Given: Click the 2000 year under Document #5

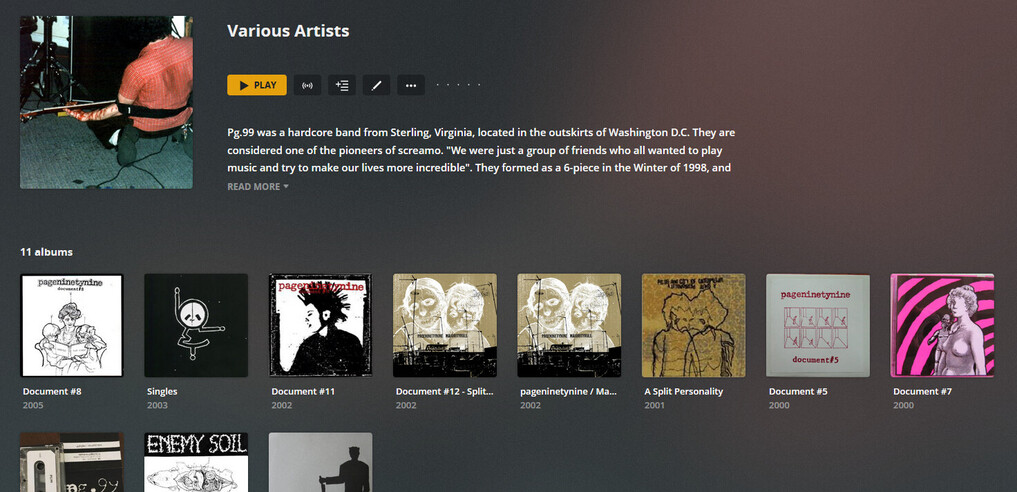Looking at the screenshot, I should click(778, 406).
